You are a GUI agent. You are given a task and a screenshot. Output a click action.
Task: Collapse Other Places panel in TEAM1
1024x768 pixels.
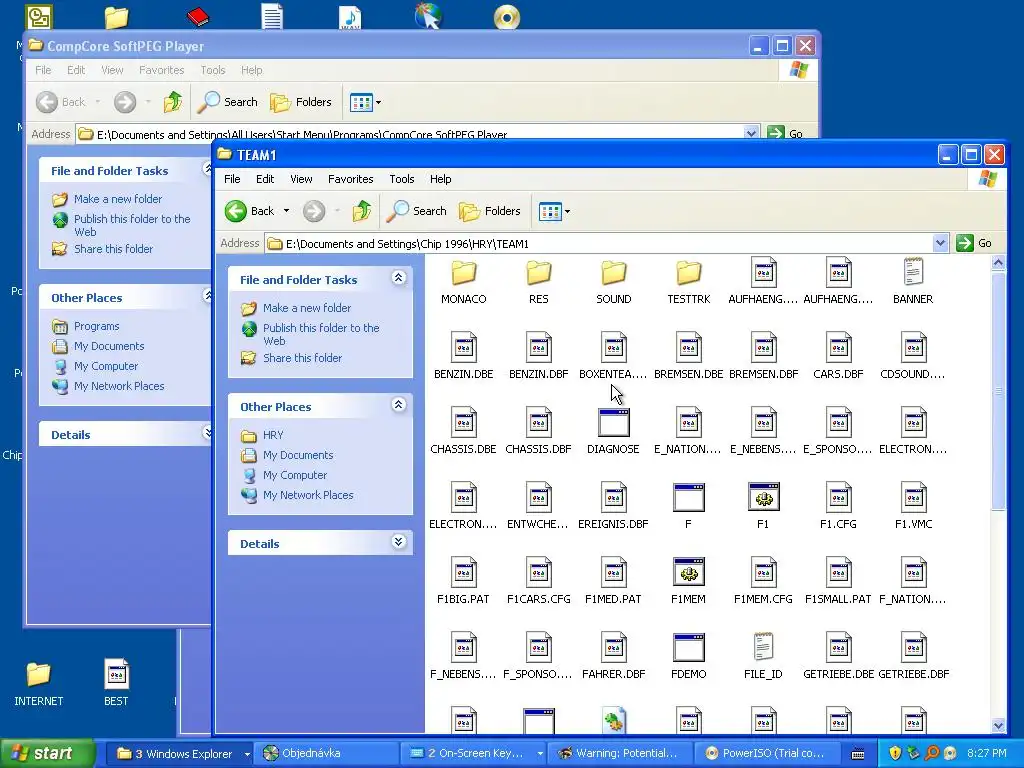(398, 405)
